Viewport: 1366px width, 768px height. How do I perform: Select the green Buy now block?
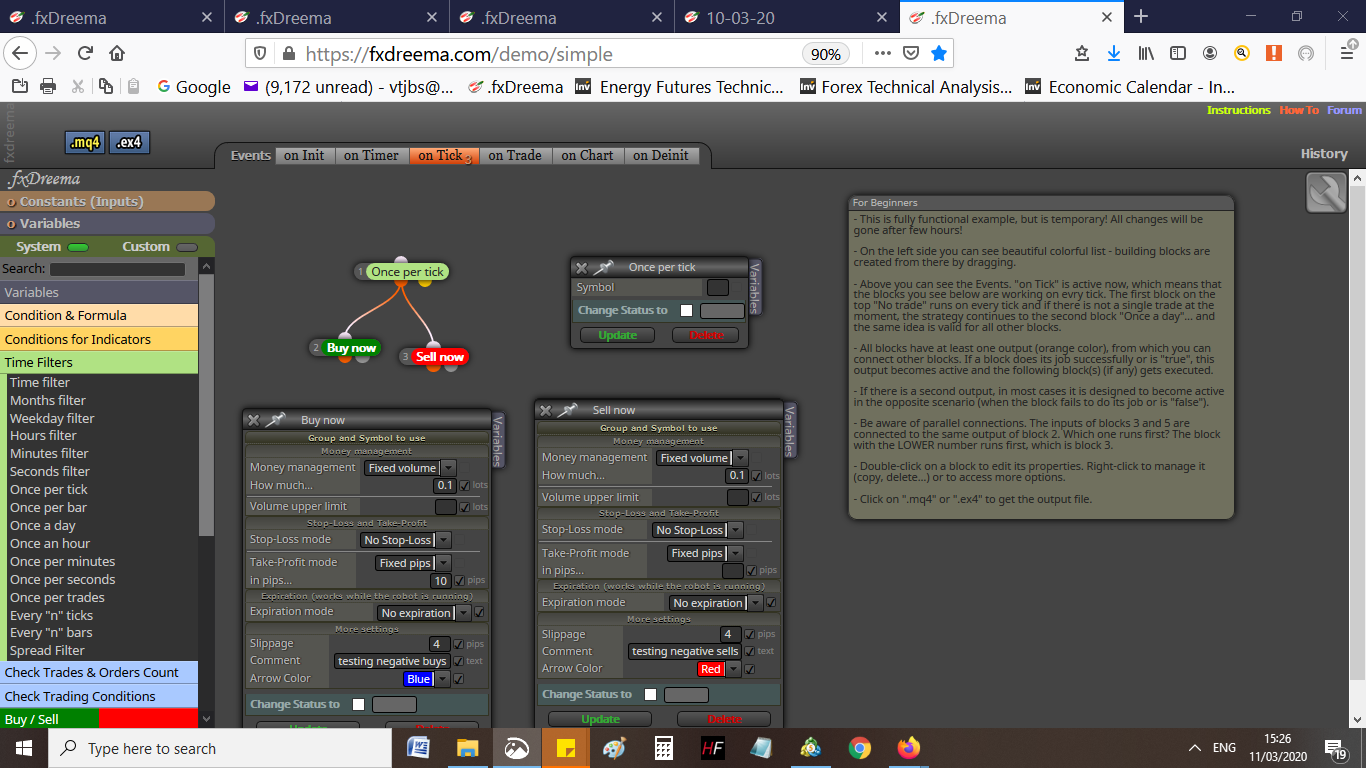(351, 348)
